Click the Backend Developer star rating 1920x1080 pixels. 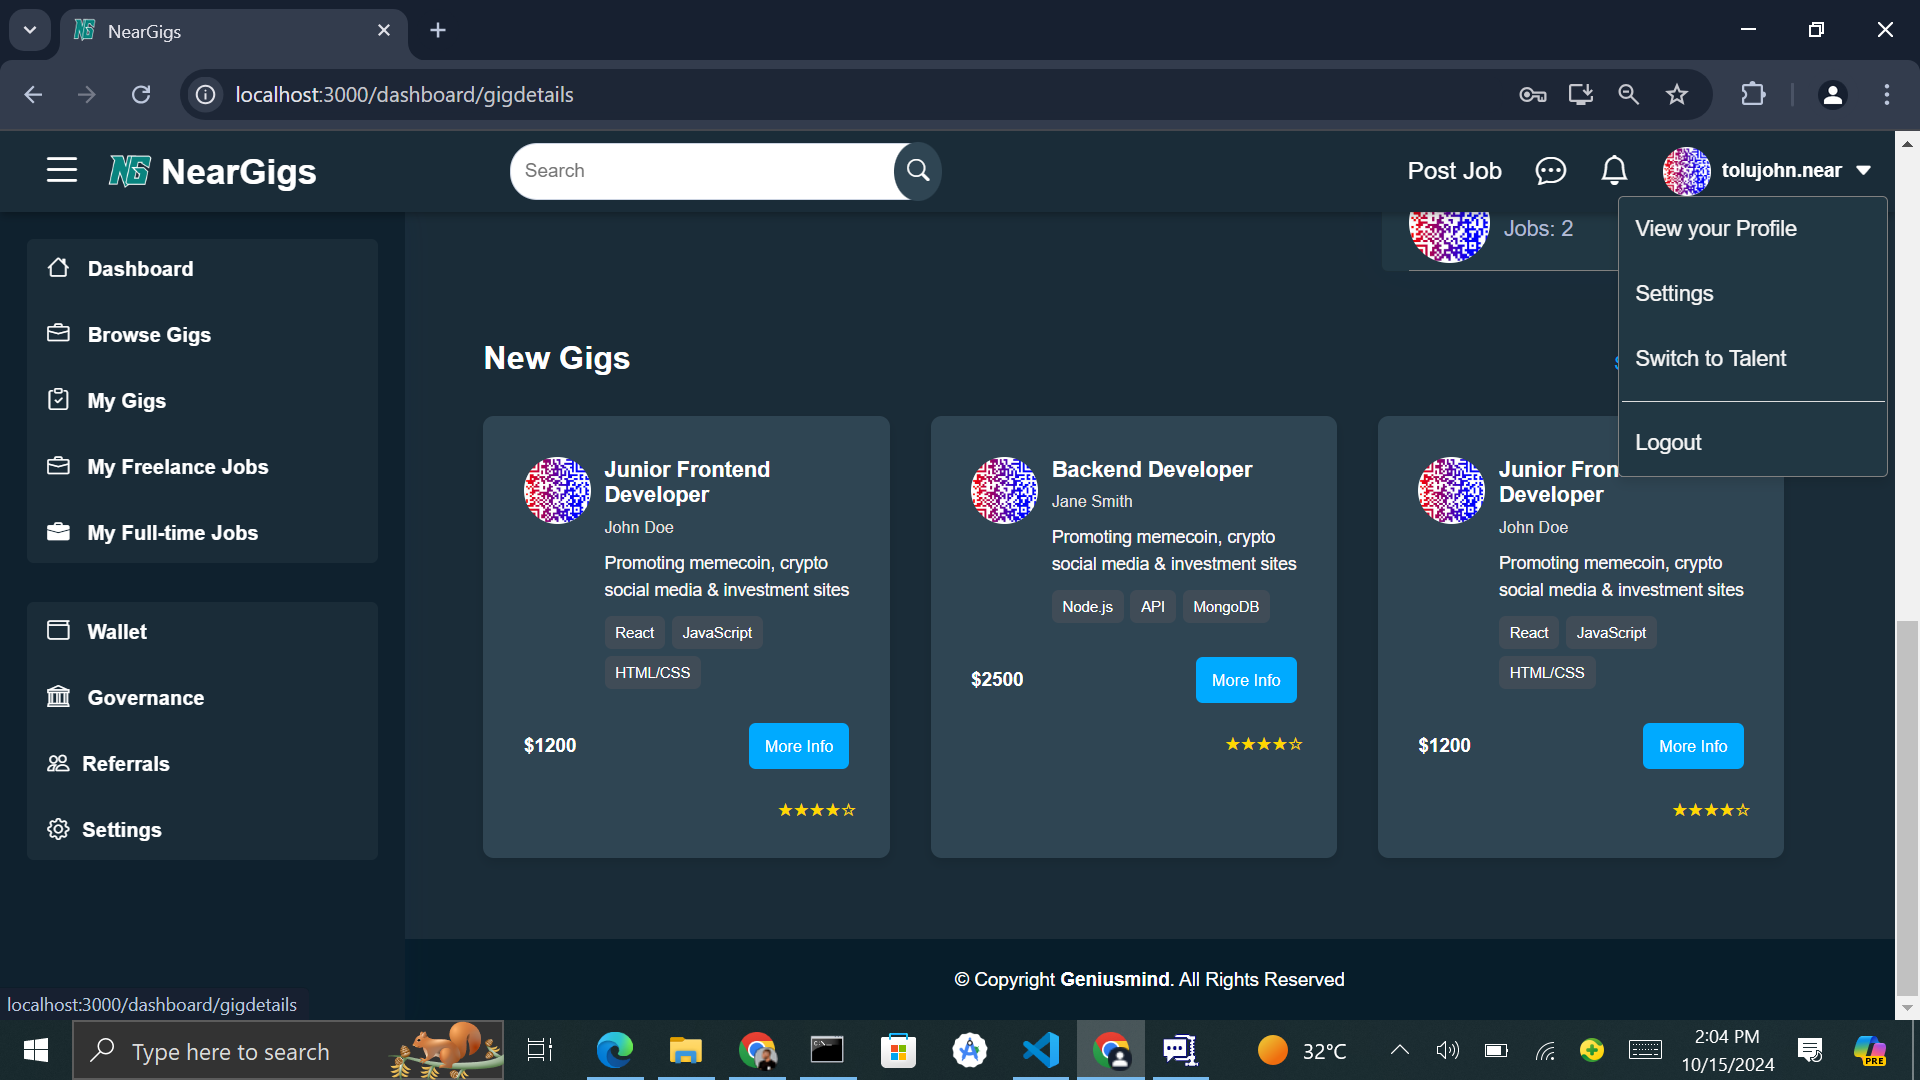1264,744
